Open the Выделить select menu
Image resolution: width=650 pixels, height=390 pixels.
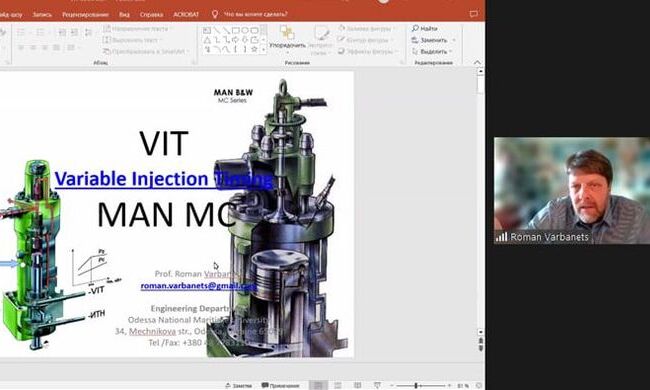pyautogui.click(x=432, y=52)
